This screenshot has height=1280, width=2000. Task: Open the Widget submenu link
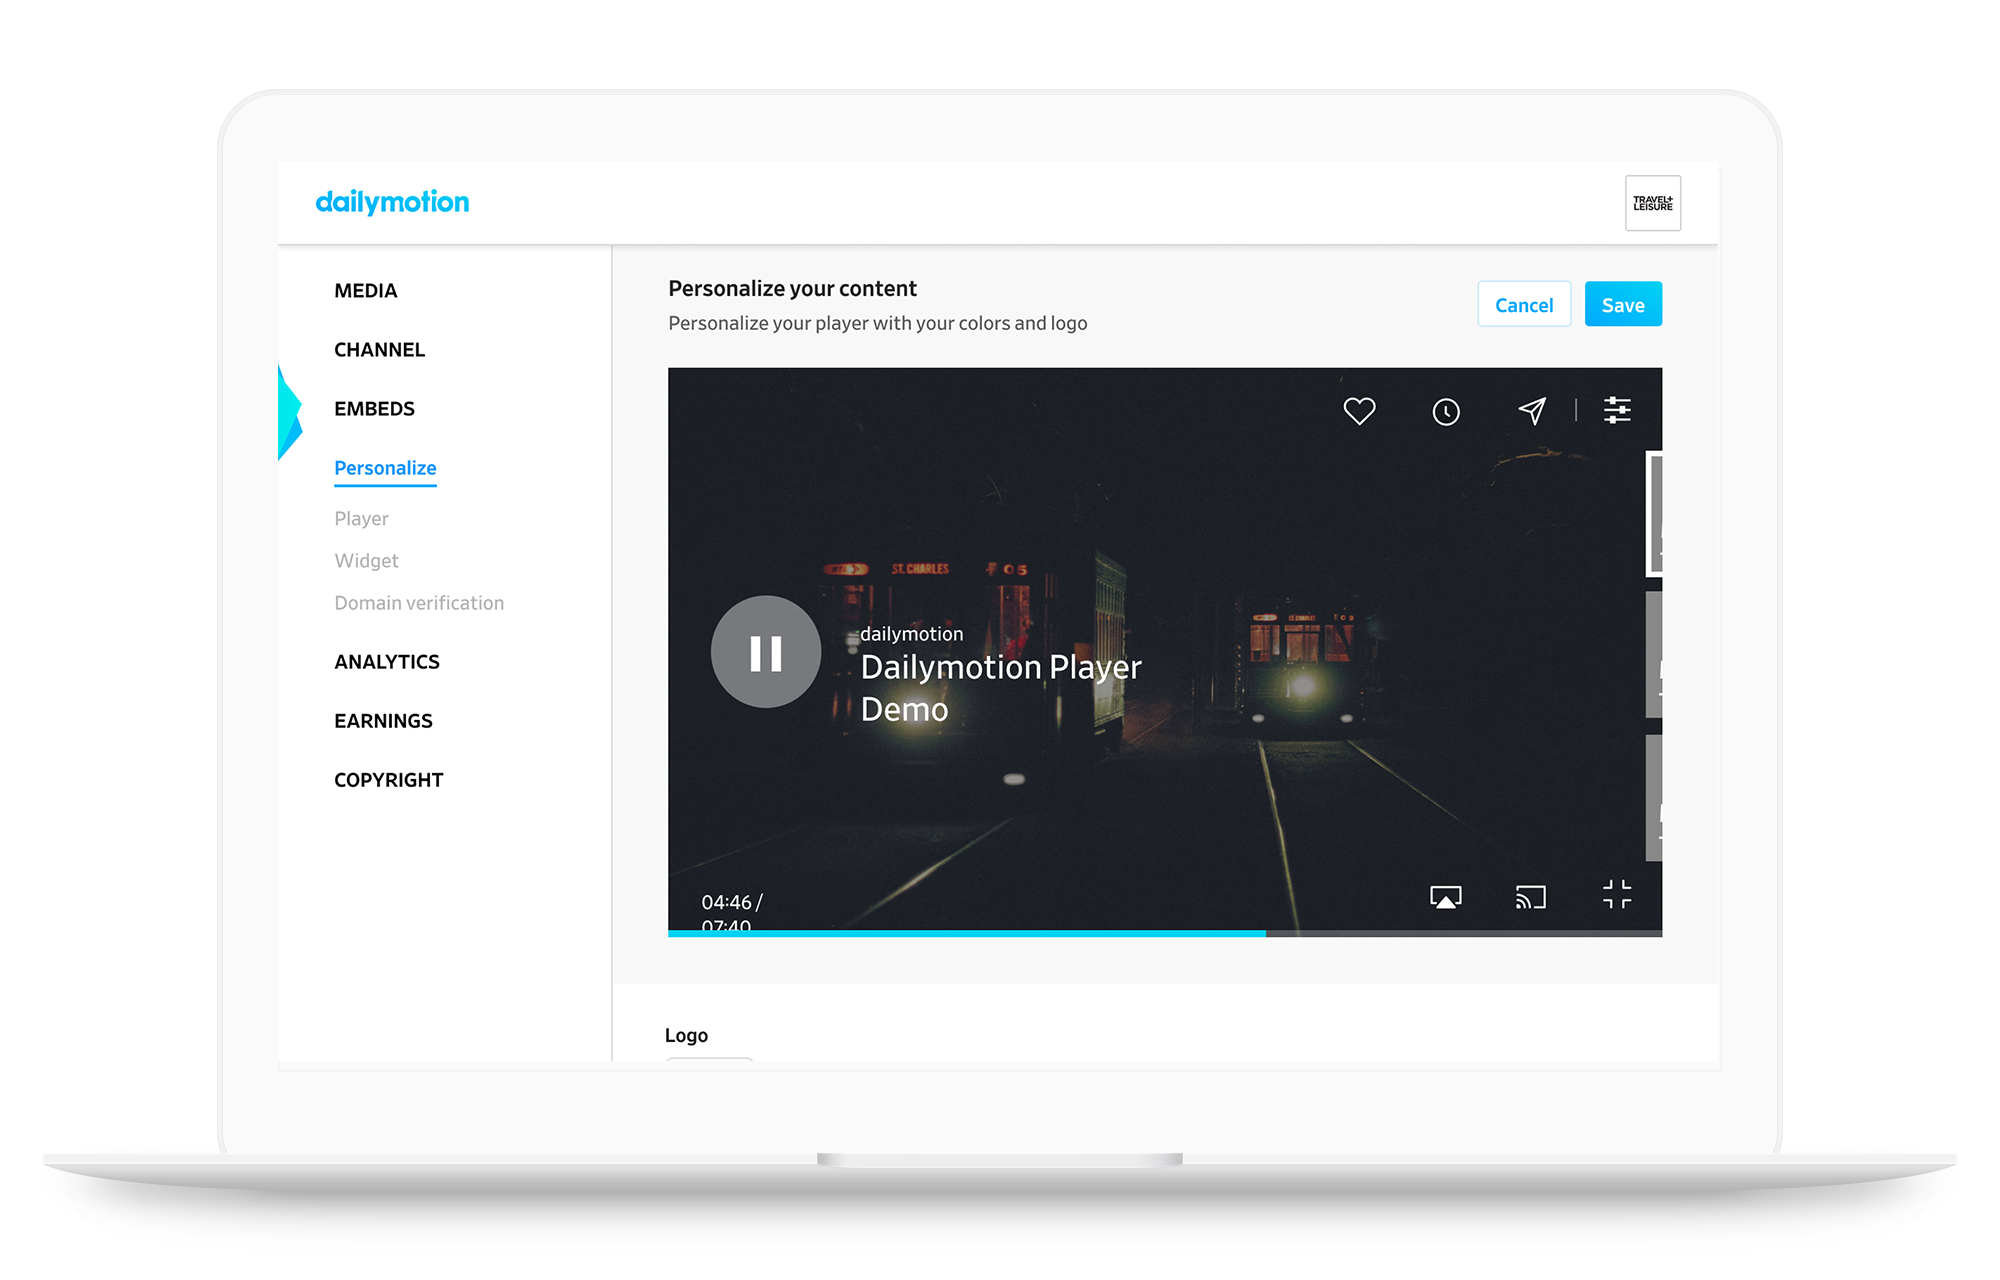[x=366, y=561]
